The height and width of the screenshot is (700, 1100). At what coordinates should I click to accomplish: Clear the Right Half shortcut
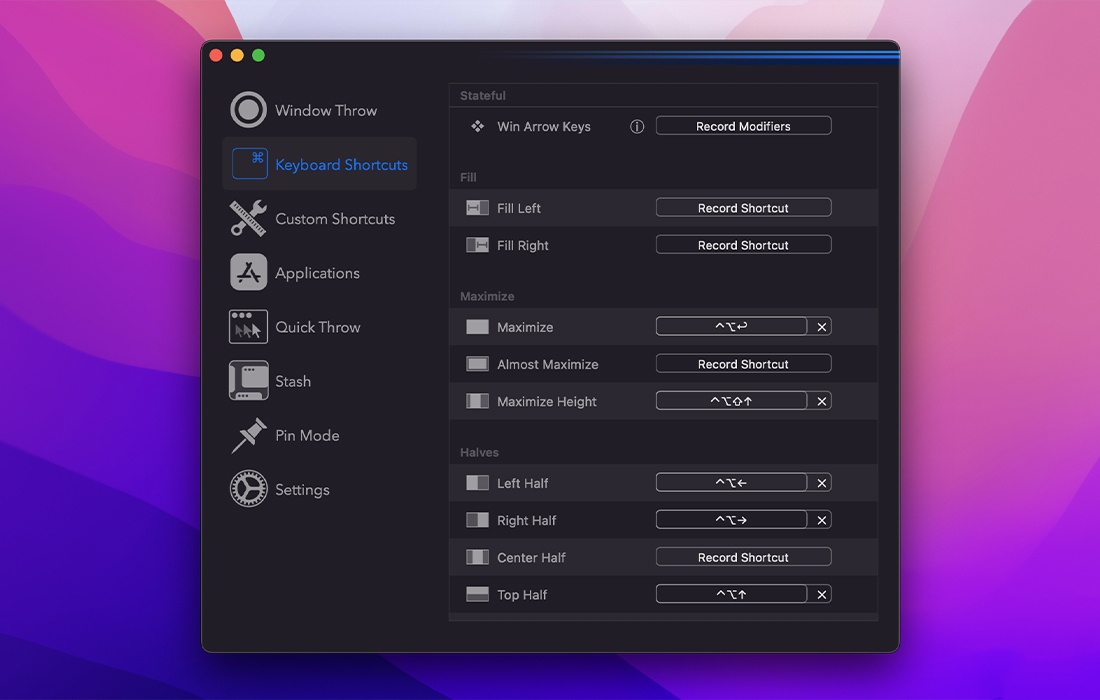coord(821,520)
